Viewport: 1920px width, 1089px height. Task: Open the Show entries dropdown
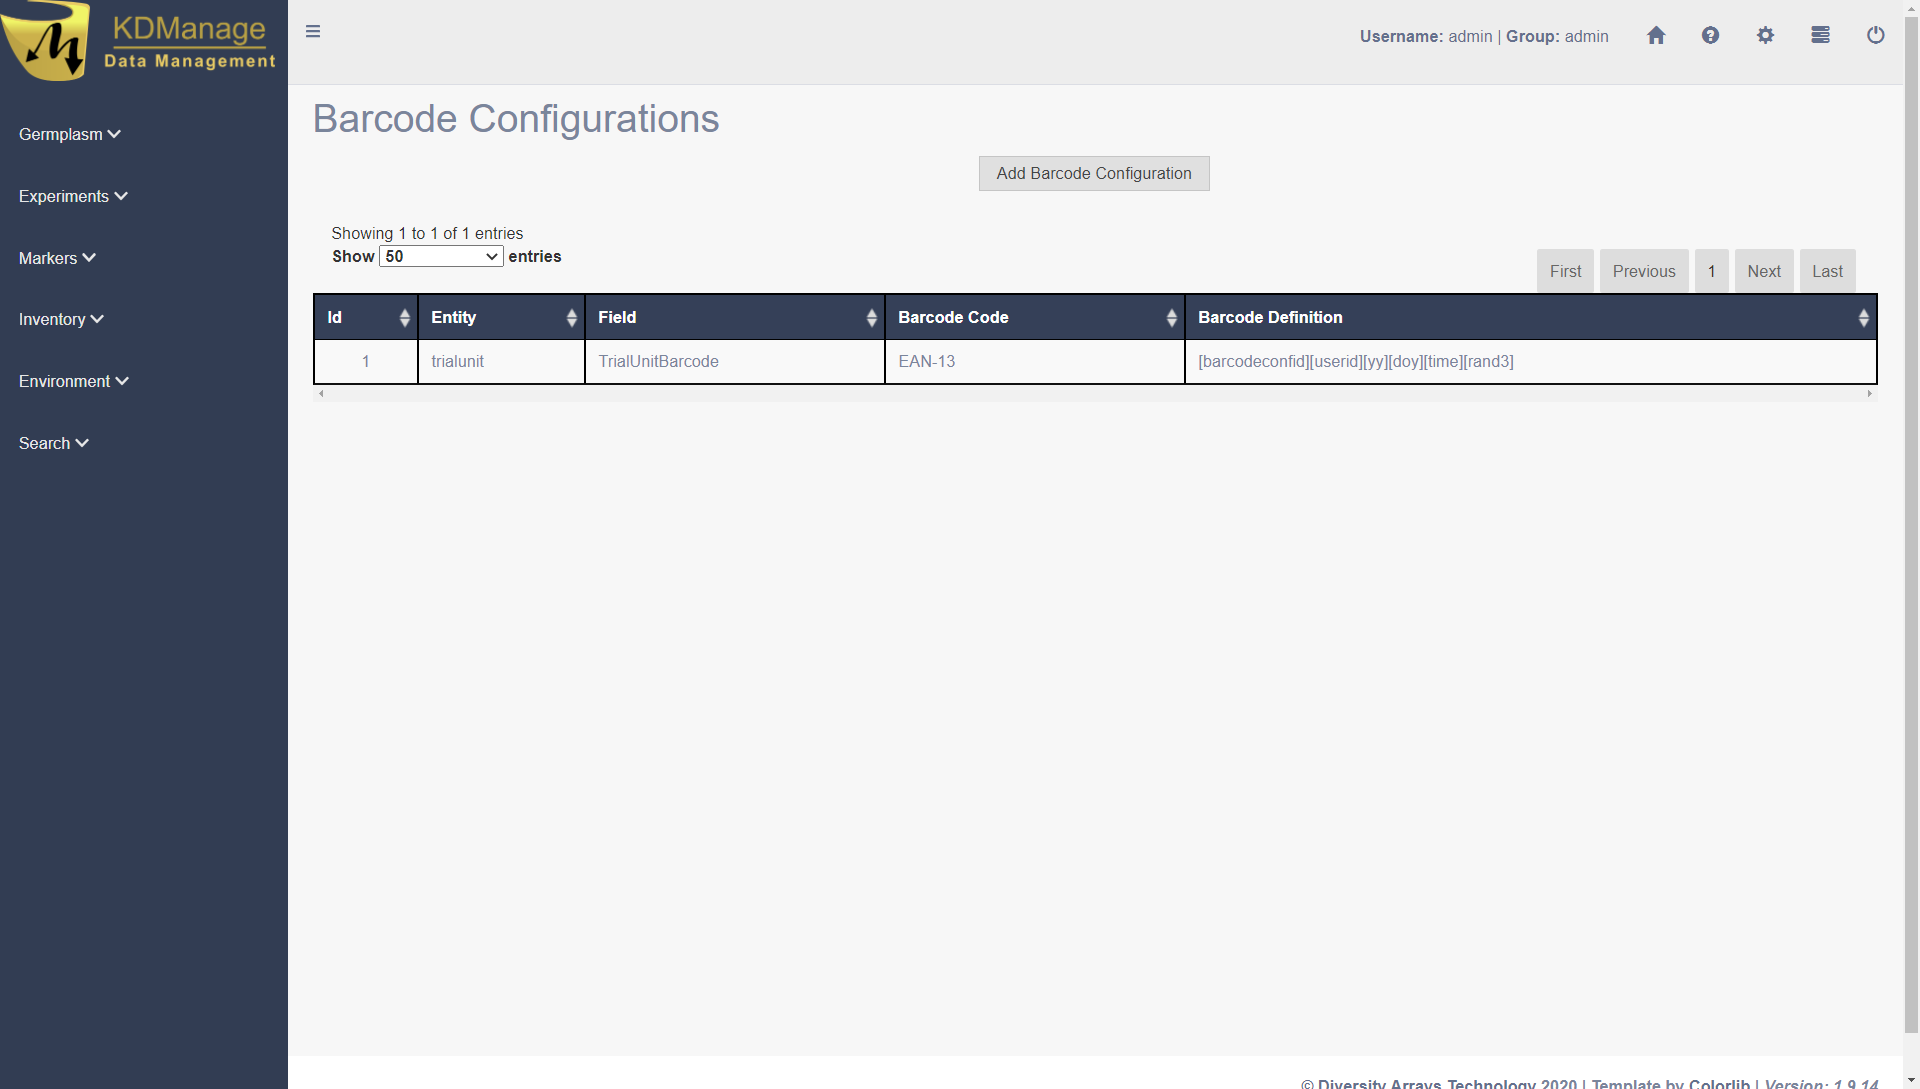441,257
